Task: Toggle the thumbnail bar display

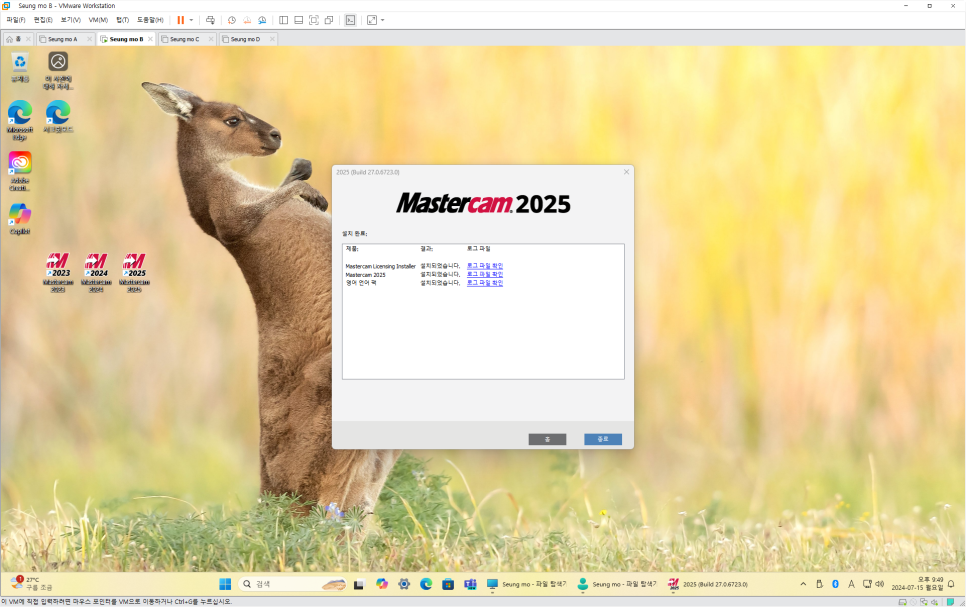Action: click(298, 19)
